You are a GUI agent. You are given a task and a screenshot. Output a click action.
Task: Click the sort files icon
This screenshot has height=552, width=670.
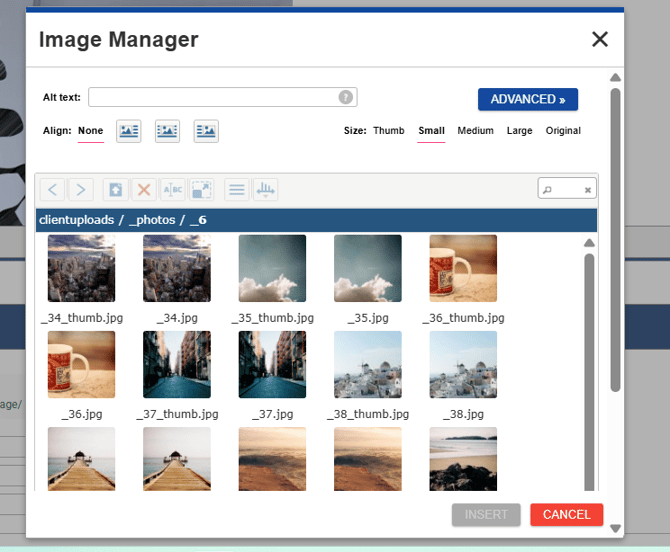click(265, 189)
